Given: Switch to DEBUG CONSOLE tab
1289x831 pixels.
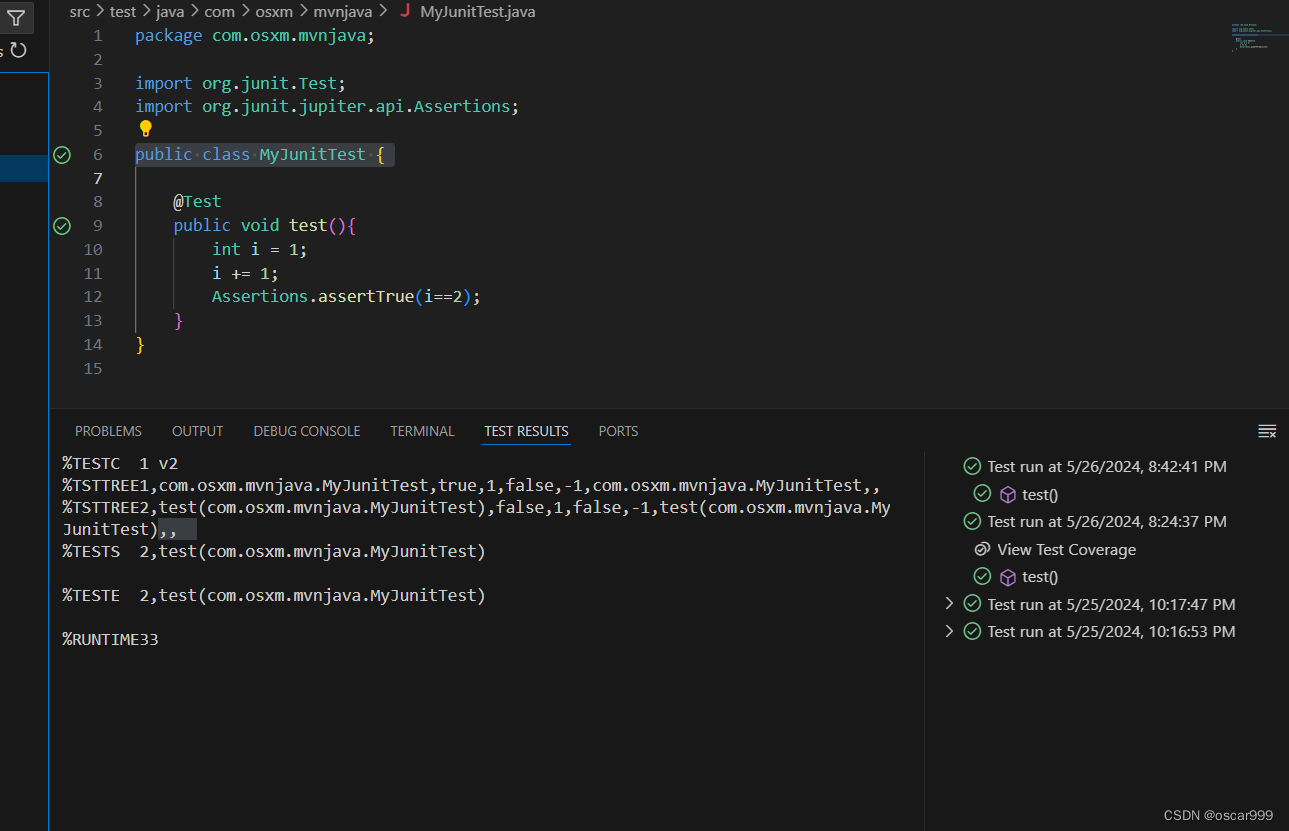Looking at the screenshot, I should (x=306, y=431).
